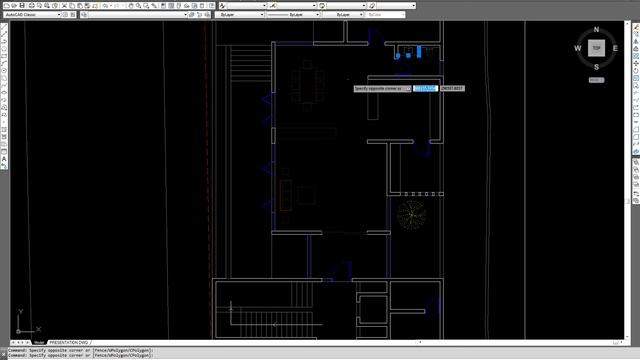This screenshot has height=360, width=640.
Task: Open the Layer Properties Manager icon
Action: [x=84, y=15]
